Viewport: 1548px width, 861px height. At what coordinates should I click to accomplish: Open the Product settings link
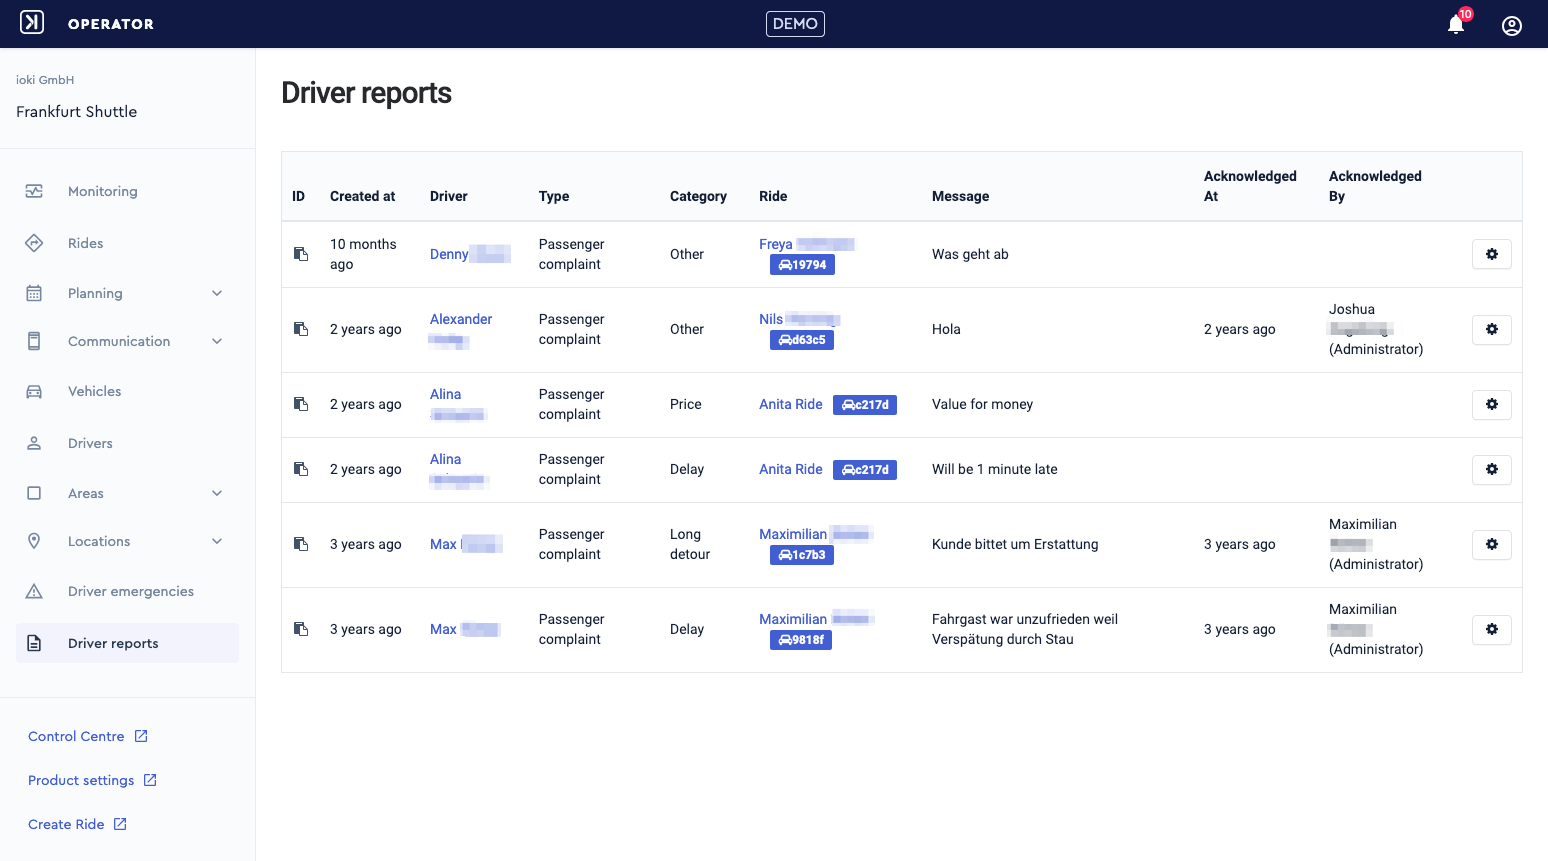point(92,780)
